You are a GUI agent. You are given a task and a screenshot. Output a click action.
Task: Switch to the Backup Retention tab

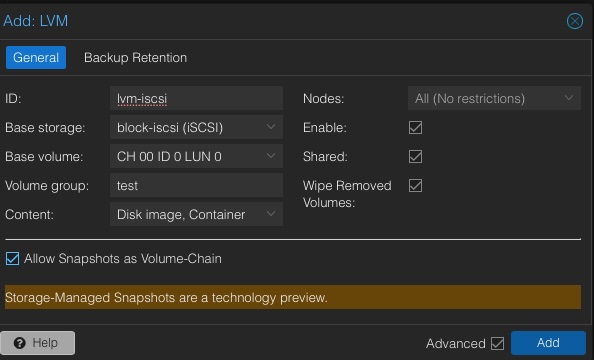click(x=135, y=58)
